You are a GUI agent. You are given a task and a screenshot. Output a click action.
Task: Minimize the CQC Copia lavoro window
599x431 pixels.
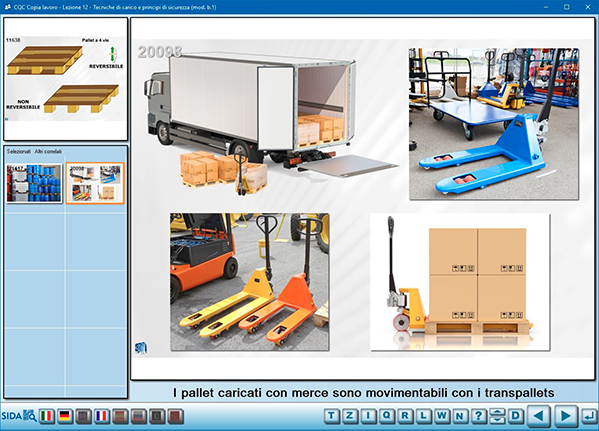pos(546,7)
